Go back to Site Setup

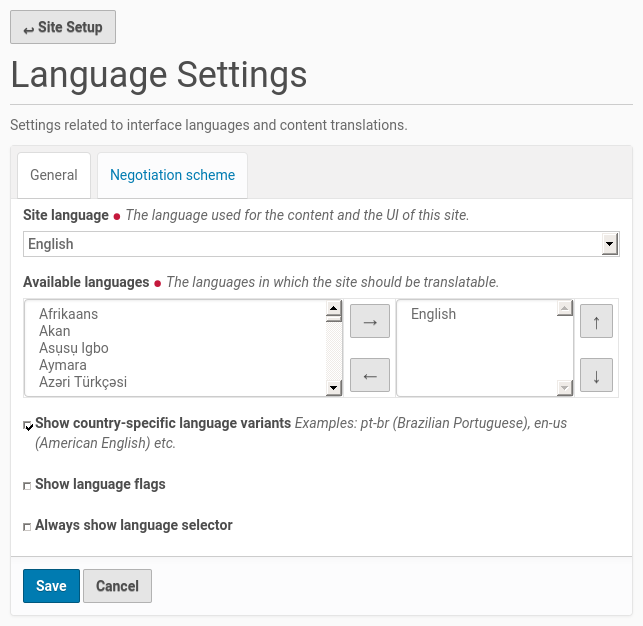pyautogui.click(x=63, y=27)
